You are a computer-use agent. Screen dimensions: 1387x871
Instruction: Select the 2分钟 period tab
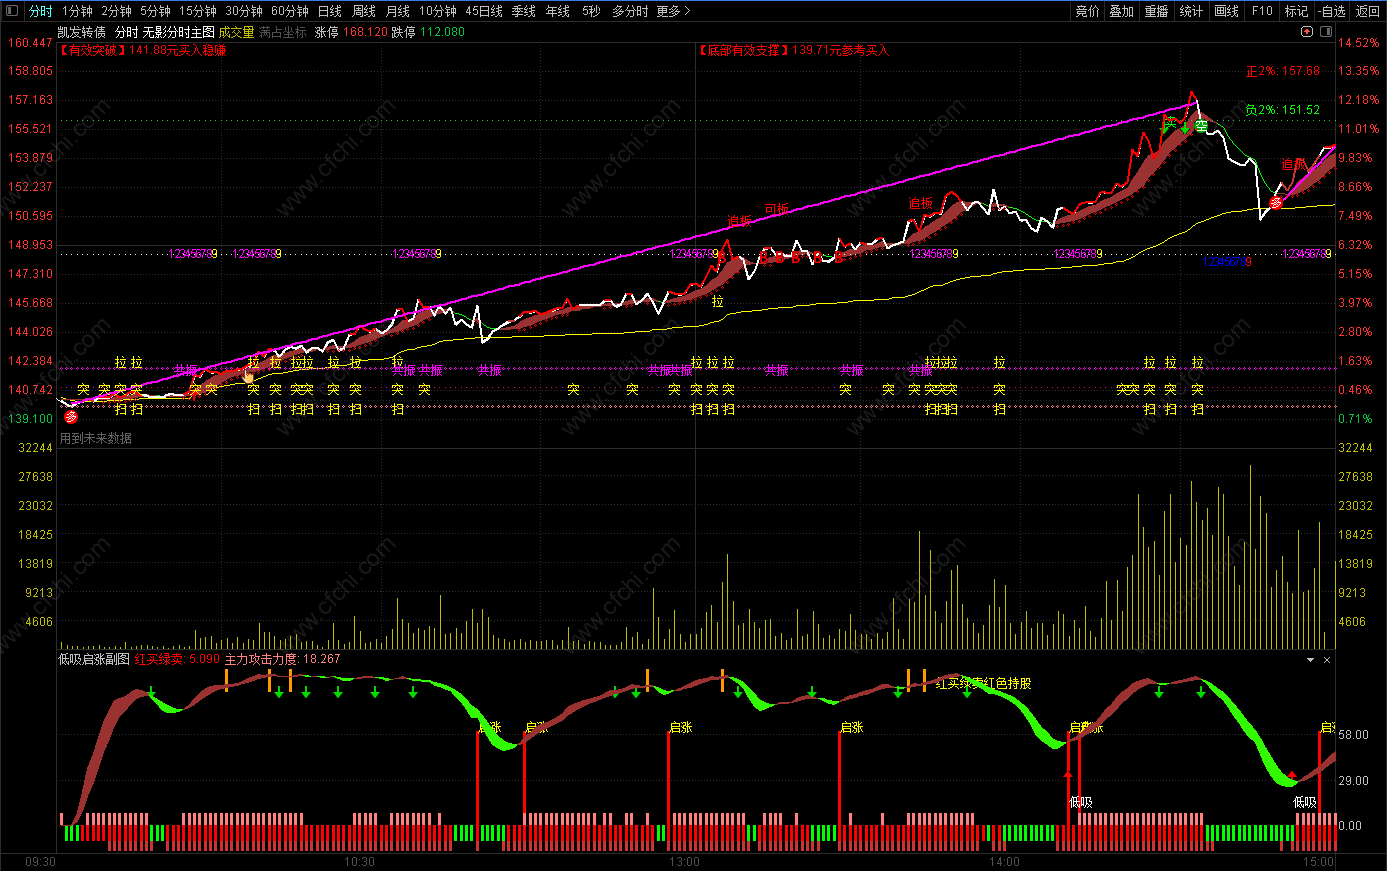click(x=116, y=11)
